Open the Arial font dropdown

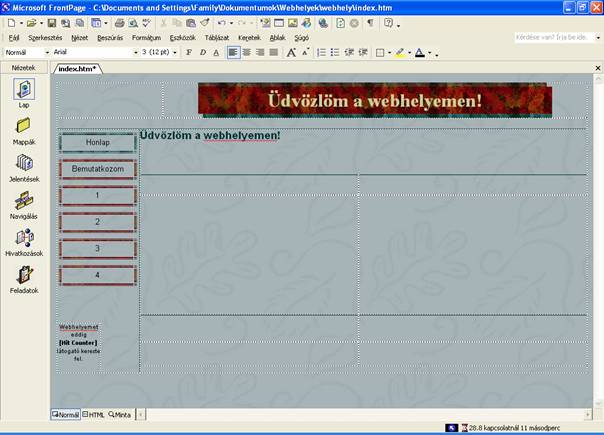[x=132, y=52]
